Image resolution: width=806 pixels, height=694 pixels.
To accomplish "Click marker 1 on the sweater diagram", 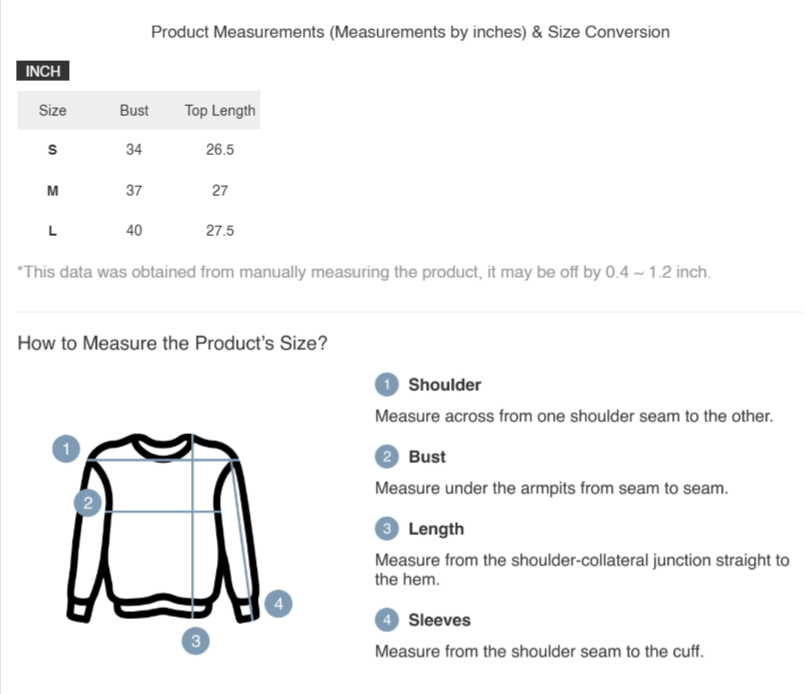I will (x=66, y=449).
